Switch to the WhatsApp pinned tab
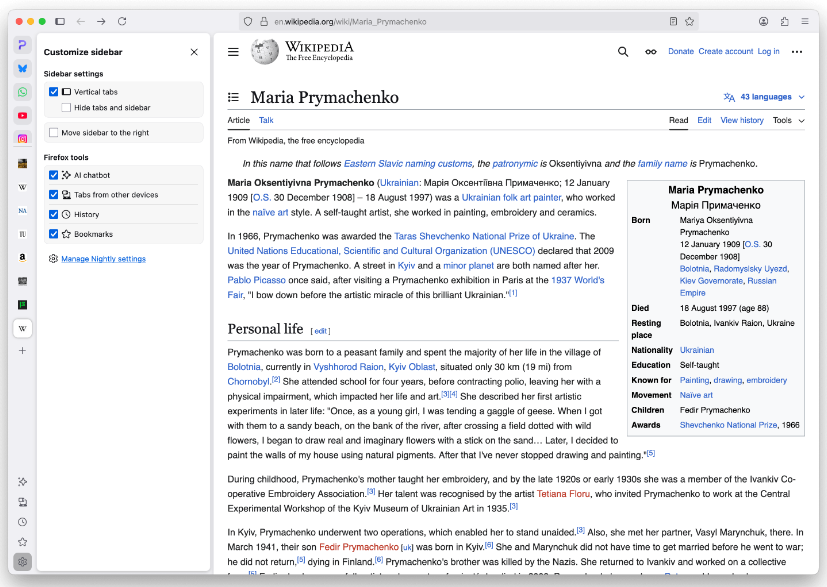This screenshot has width=827, height=587. coord(22,92)
